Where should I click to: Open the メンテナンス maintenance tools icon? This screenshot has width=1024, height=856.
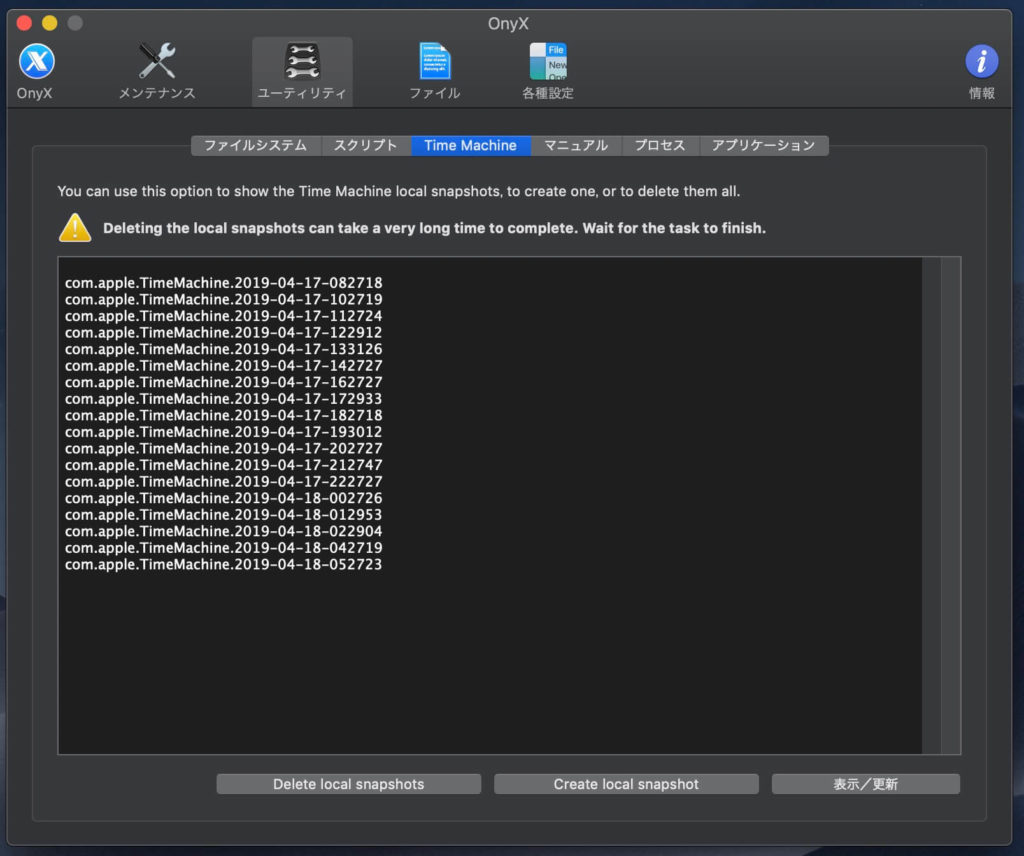pos(157,71)
